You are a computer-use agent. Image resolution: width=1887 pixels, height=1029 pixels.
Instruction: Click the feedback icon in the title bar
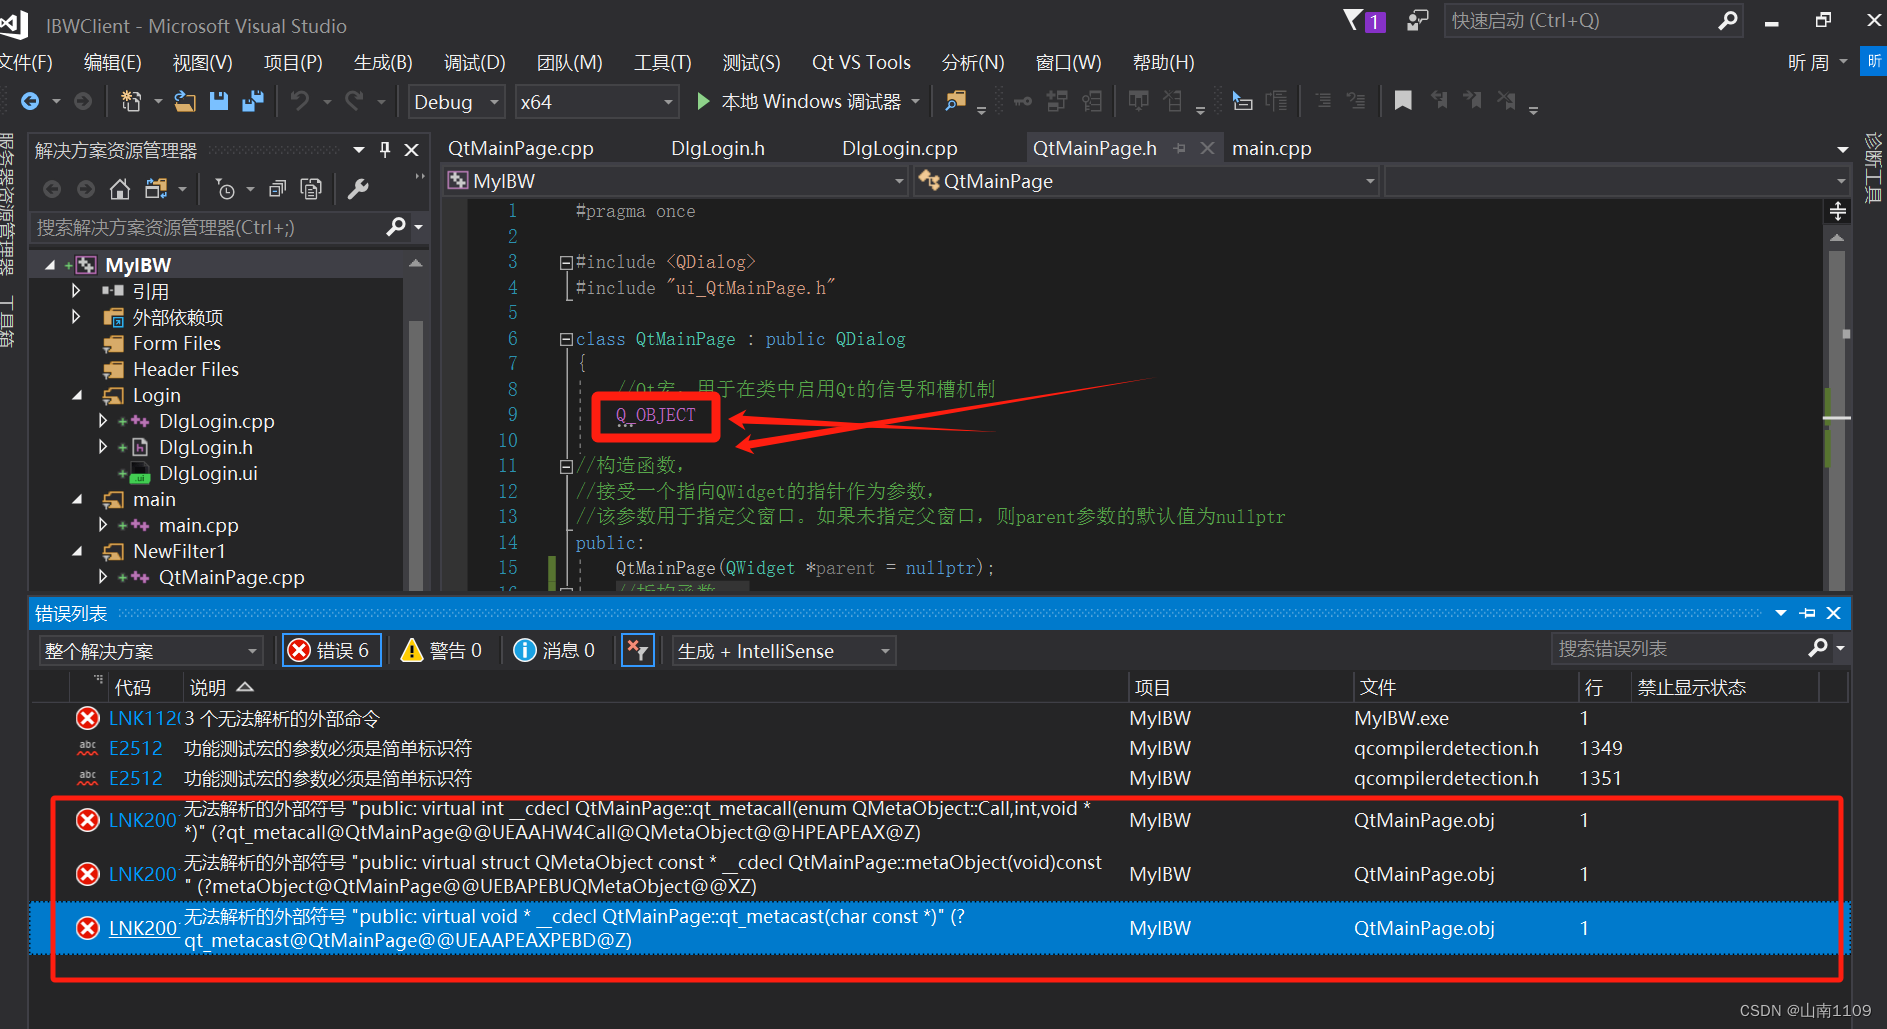click(1417, 20)
